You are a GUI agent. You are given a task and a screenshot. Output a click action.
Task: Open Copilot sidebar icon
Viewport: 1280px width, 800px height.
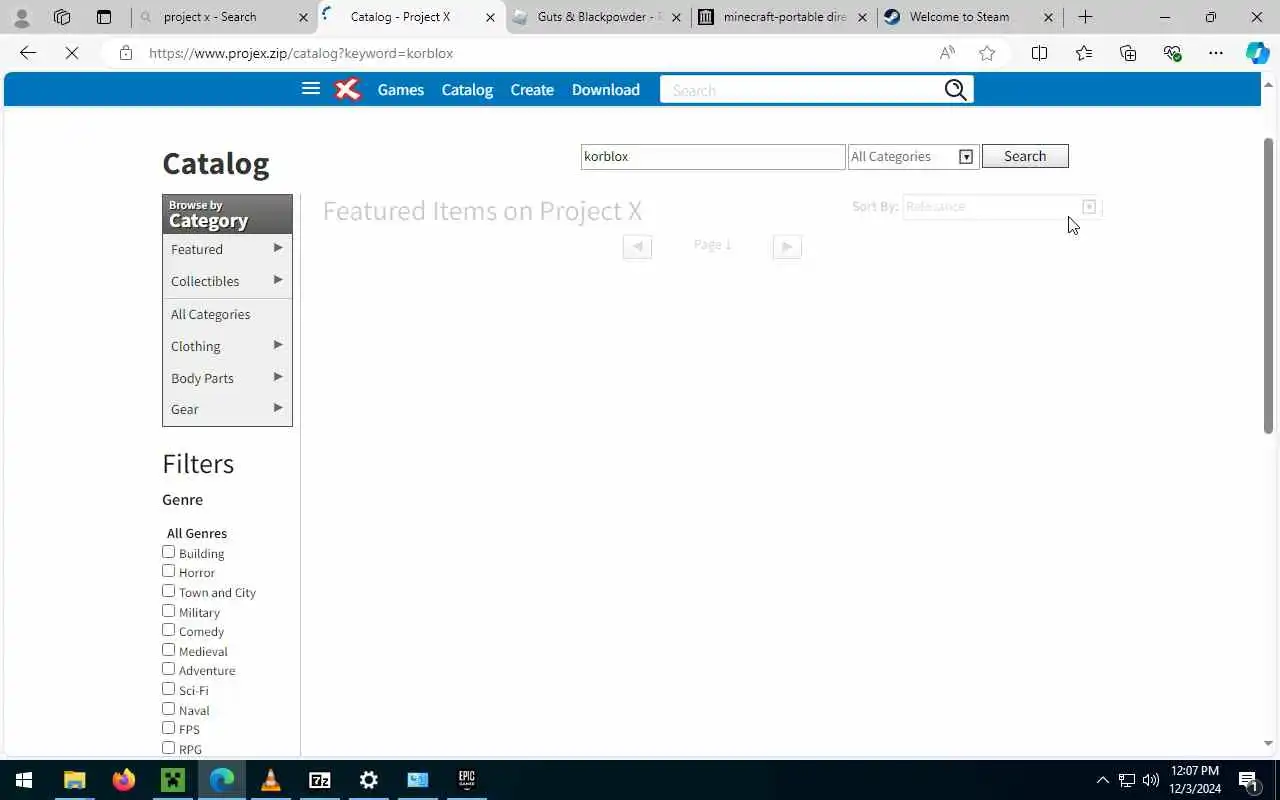(x=1257, y=53)
